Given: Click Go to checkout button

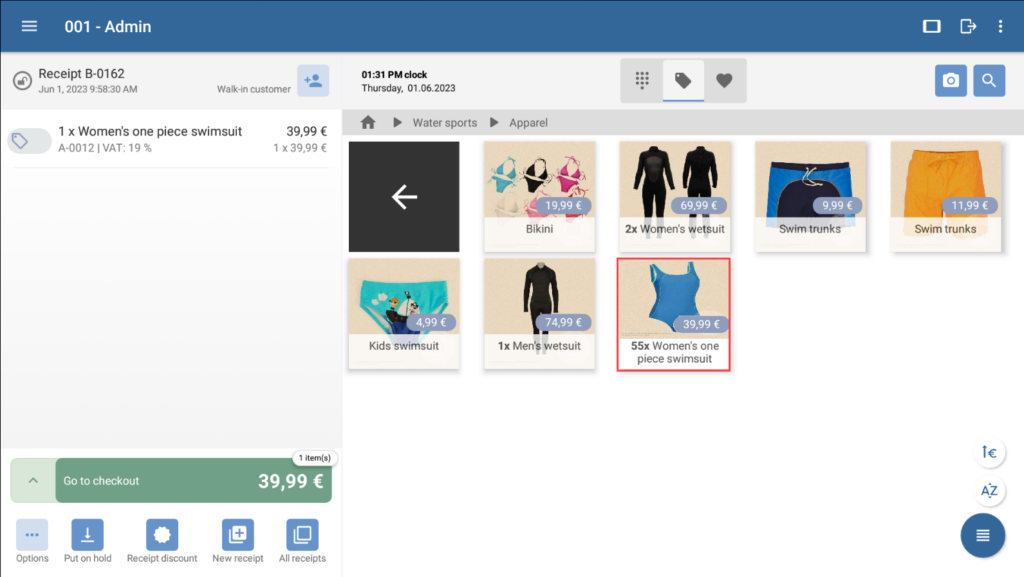Looking at the screenshot, I should click(192, 481).
